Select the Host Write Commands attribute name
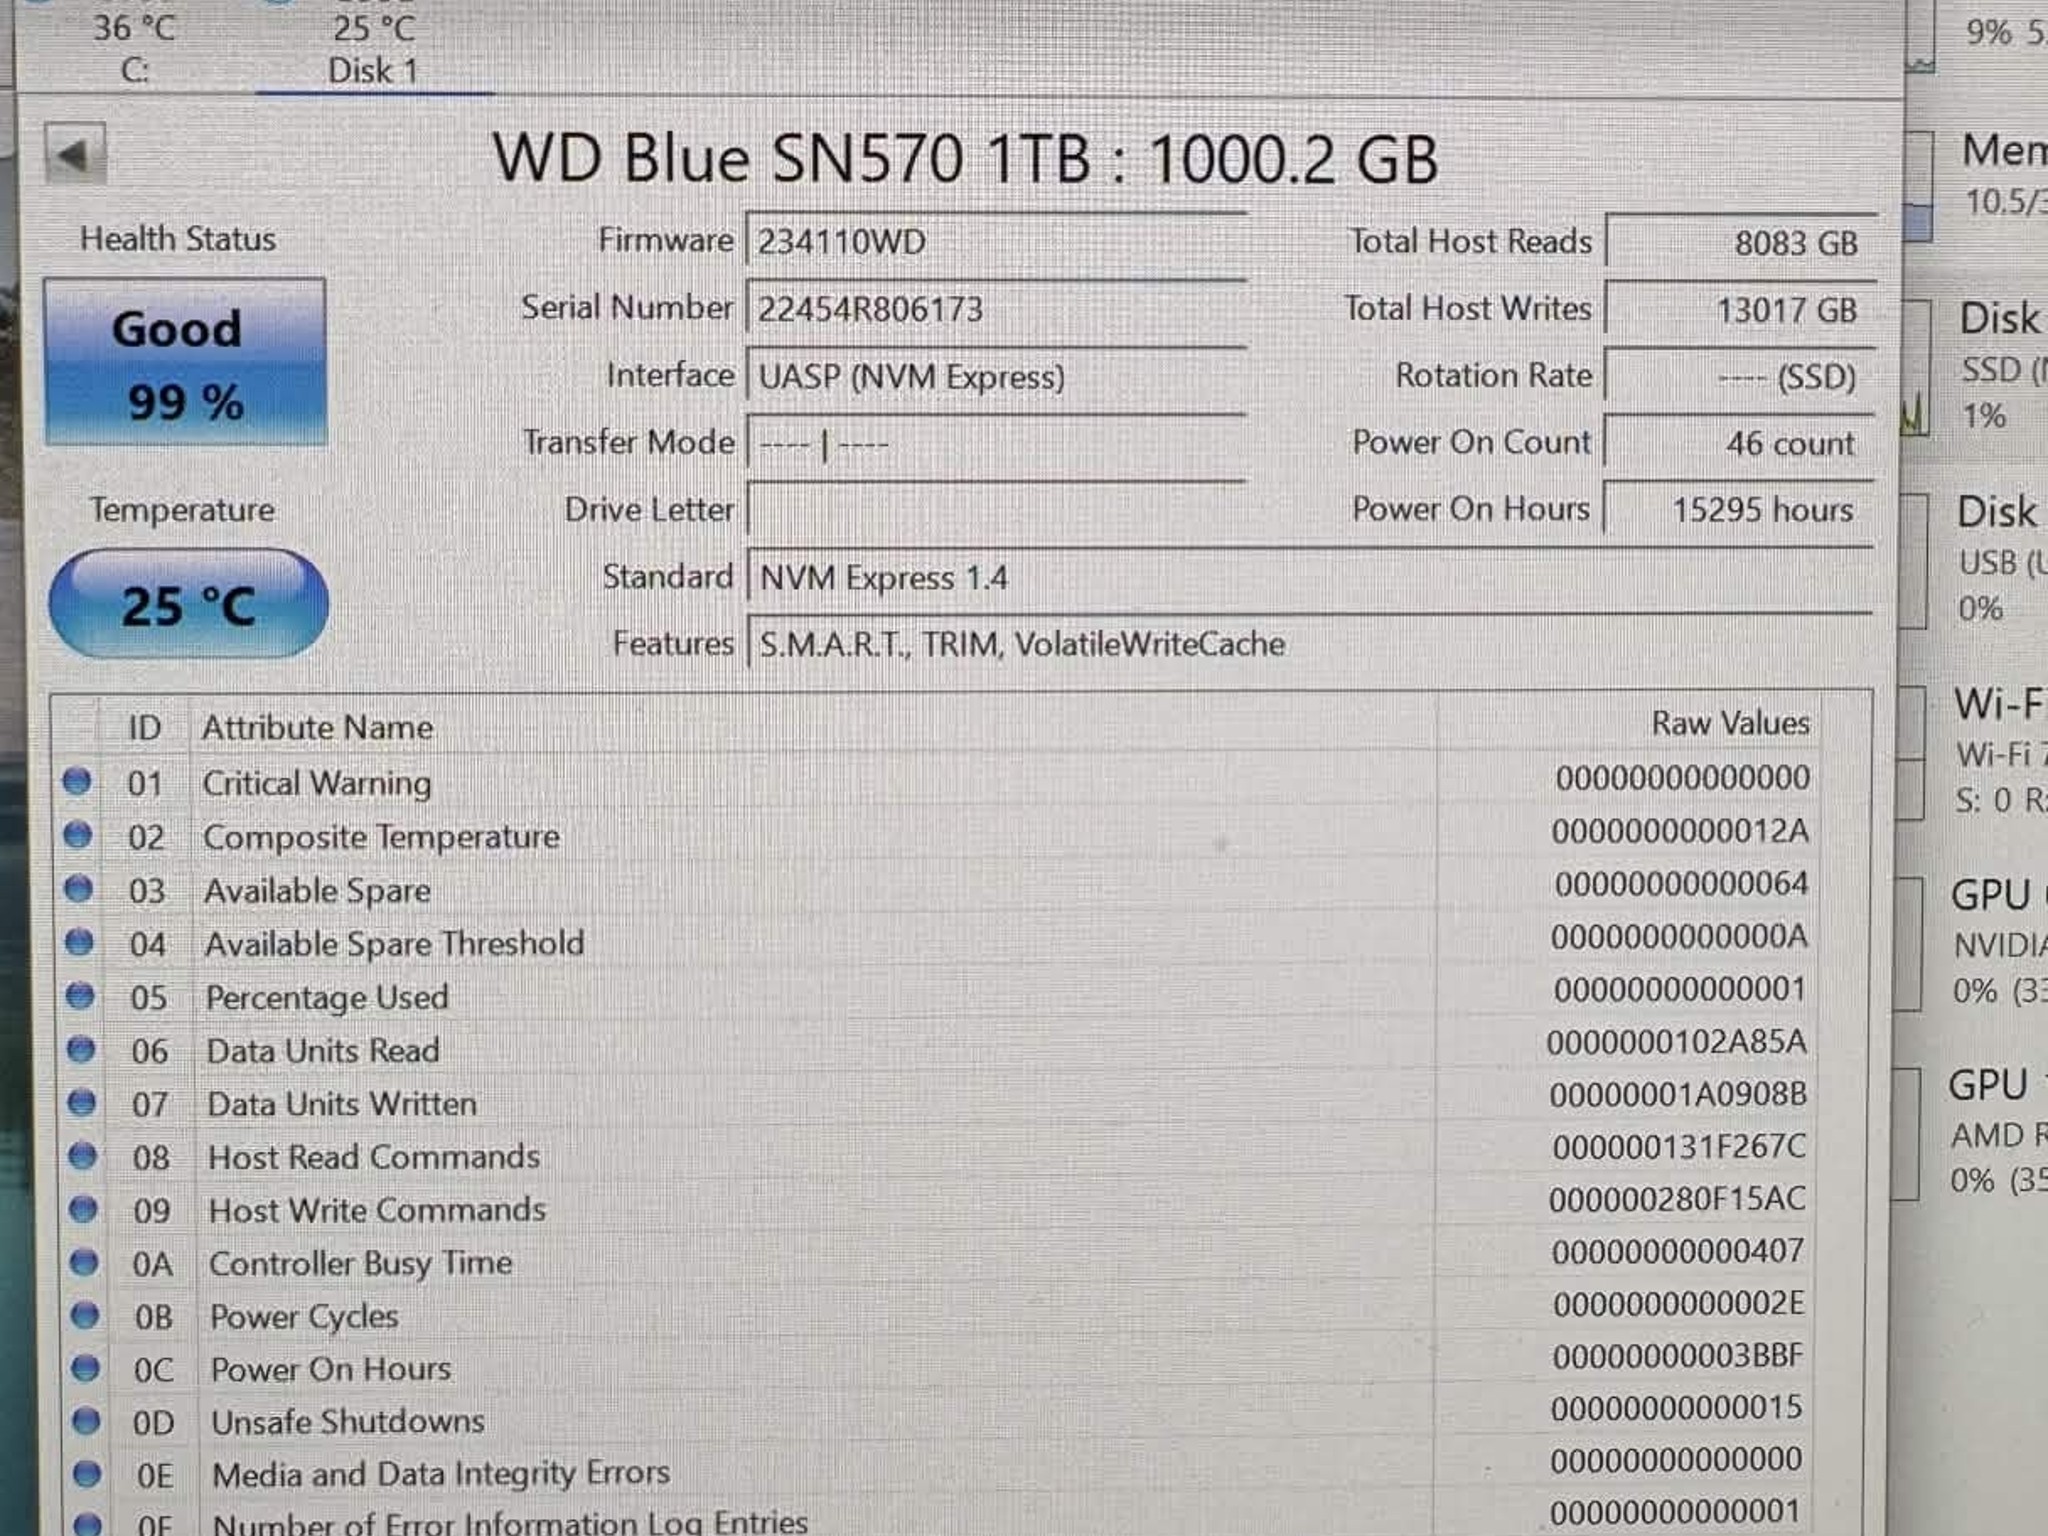The width and height of the screenshot is (2048, 1536). point(377,1210)
